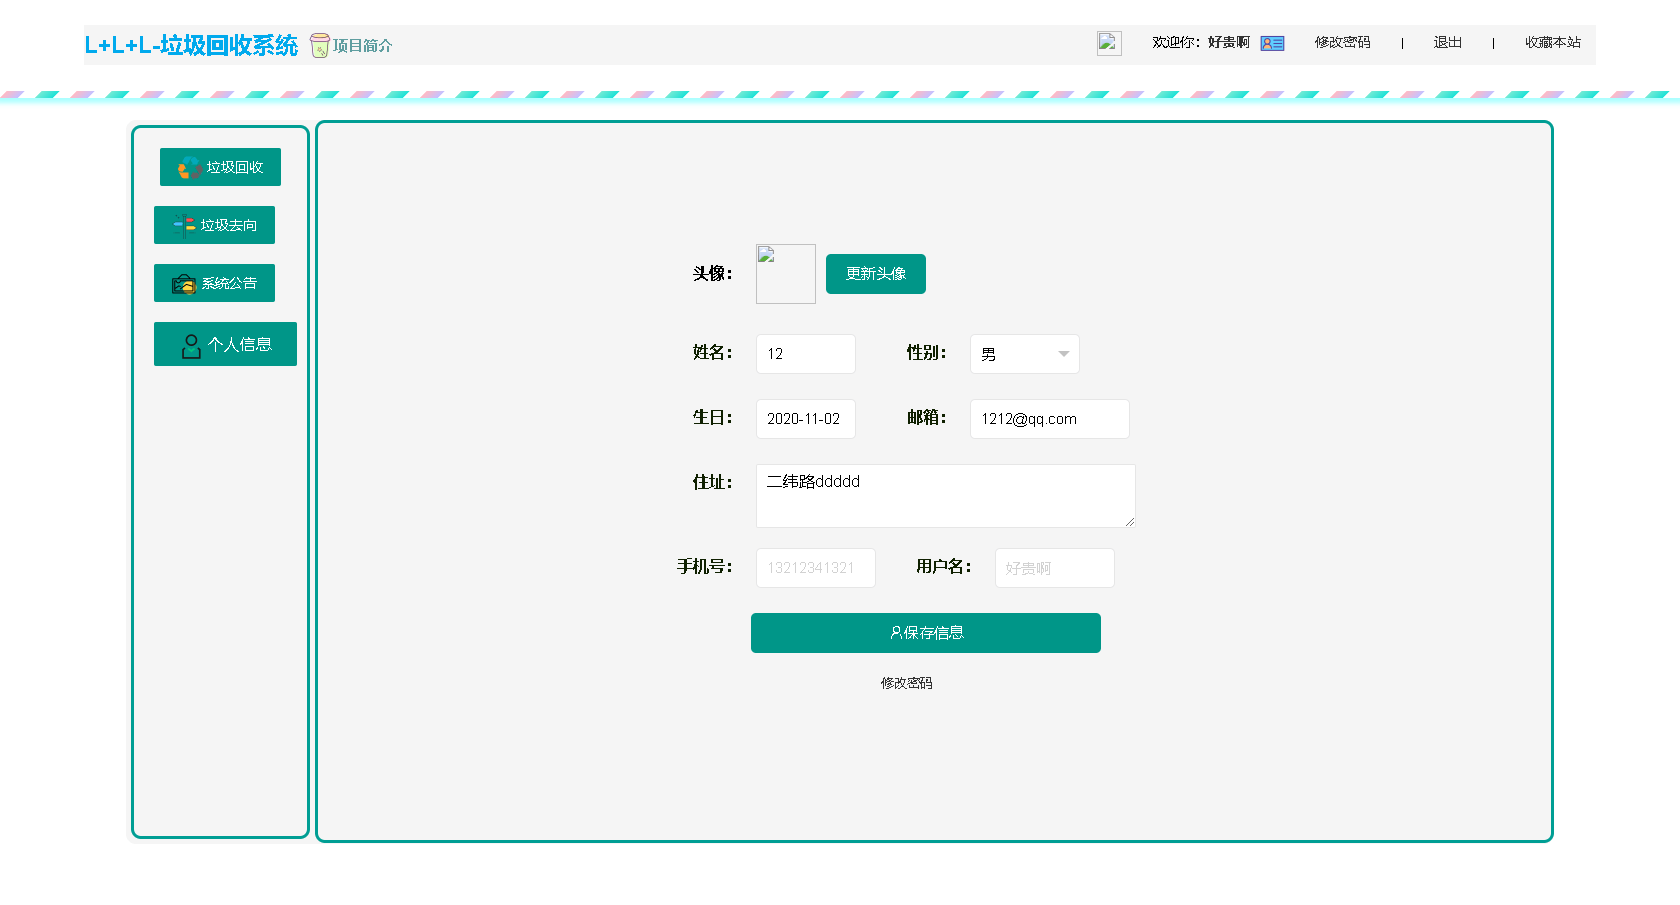Click the 邮箱 email input field
Screen dimensions: 1680x905
1049,418
